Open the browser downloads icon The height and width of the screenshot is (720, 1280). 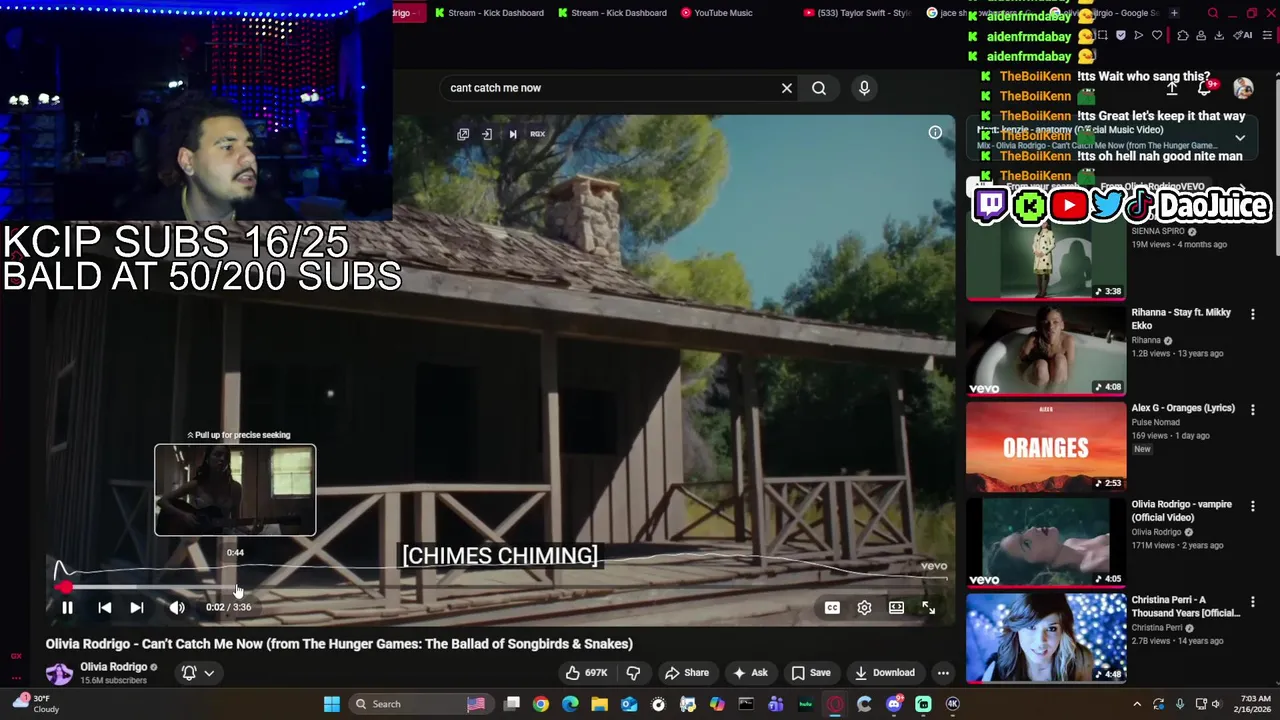(x=1219, y=35)
